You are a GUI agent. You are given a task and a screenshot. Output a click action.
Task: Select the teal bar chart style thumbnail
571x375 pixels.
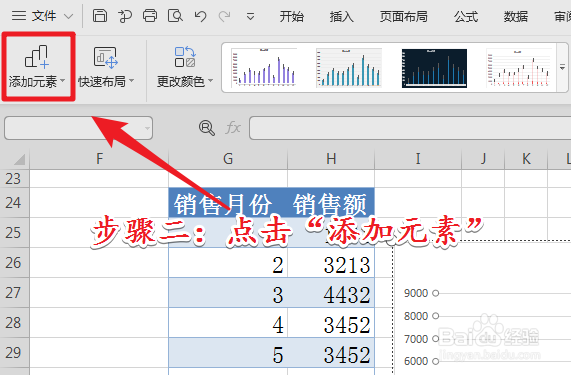coord(349,68)
